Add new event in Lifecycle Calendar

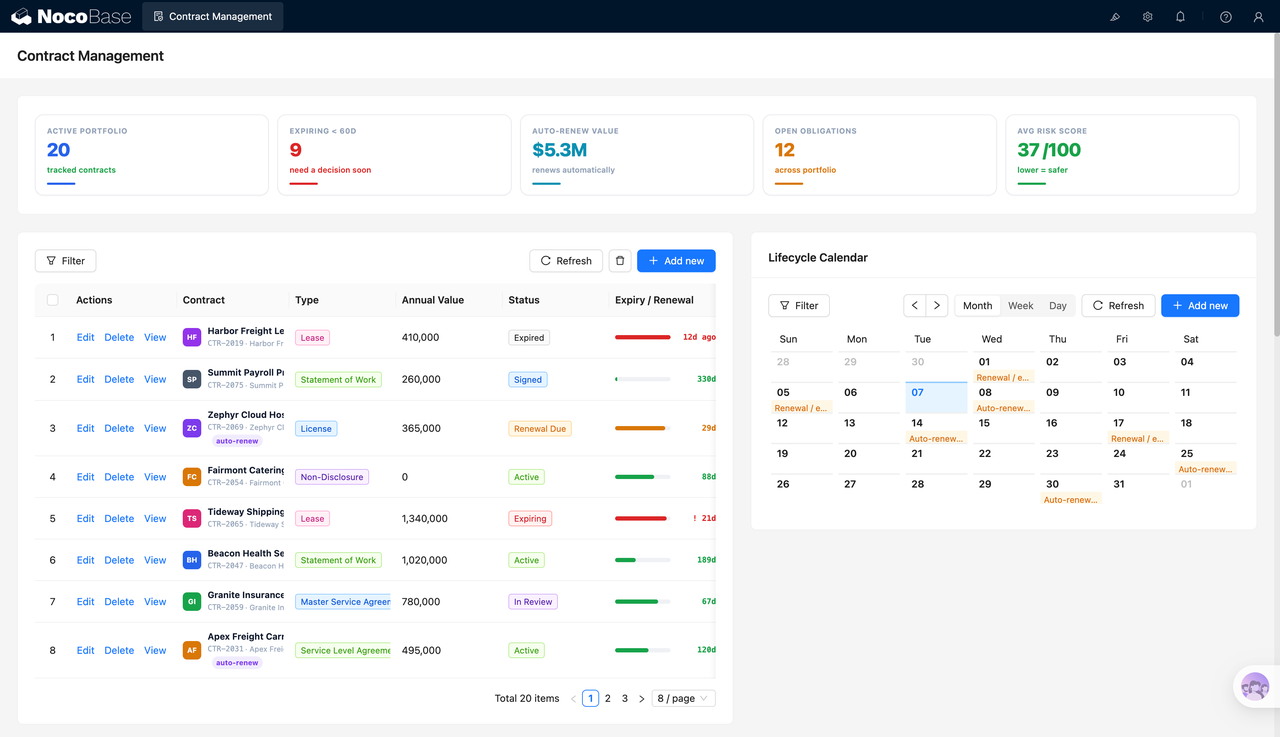pos(1200,306)
